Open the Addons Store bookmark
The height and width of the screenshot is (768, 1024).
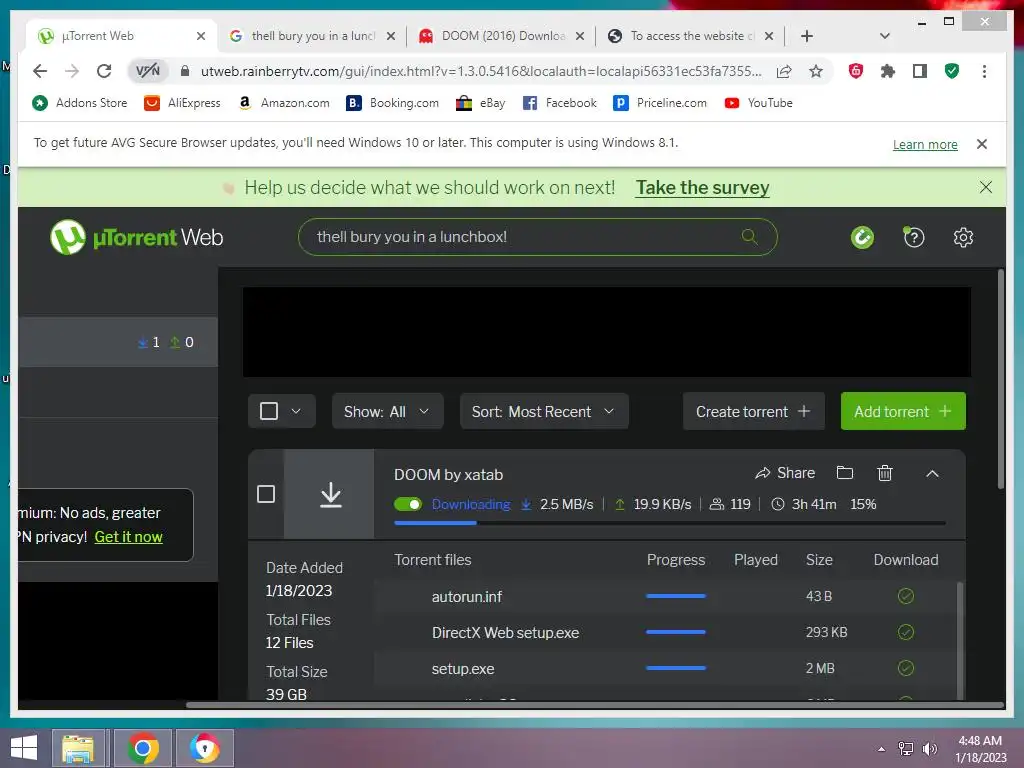(x=80, y=103)
